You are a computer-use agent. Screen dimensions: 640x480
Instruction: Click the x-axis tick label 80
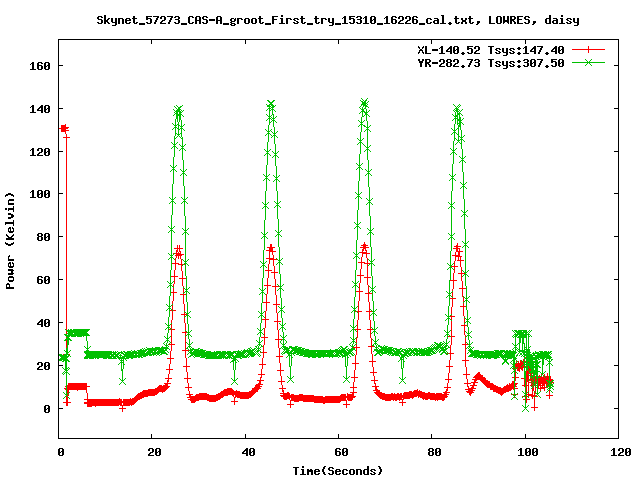[x=435, y=452]
